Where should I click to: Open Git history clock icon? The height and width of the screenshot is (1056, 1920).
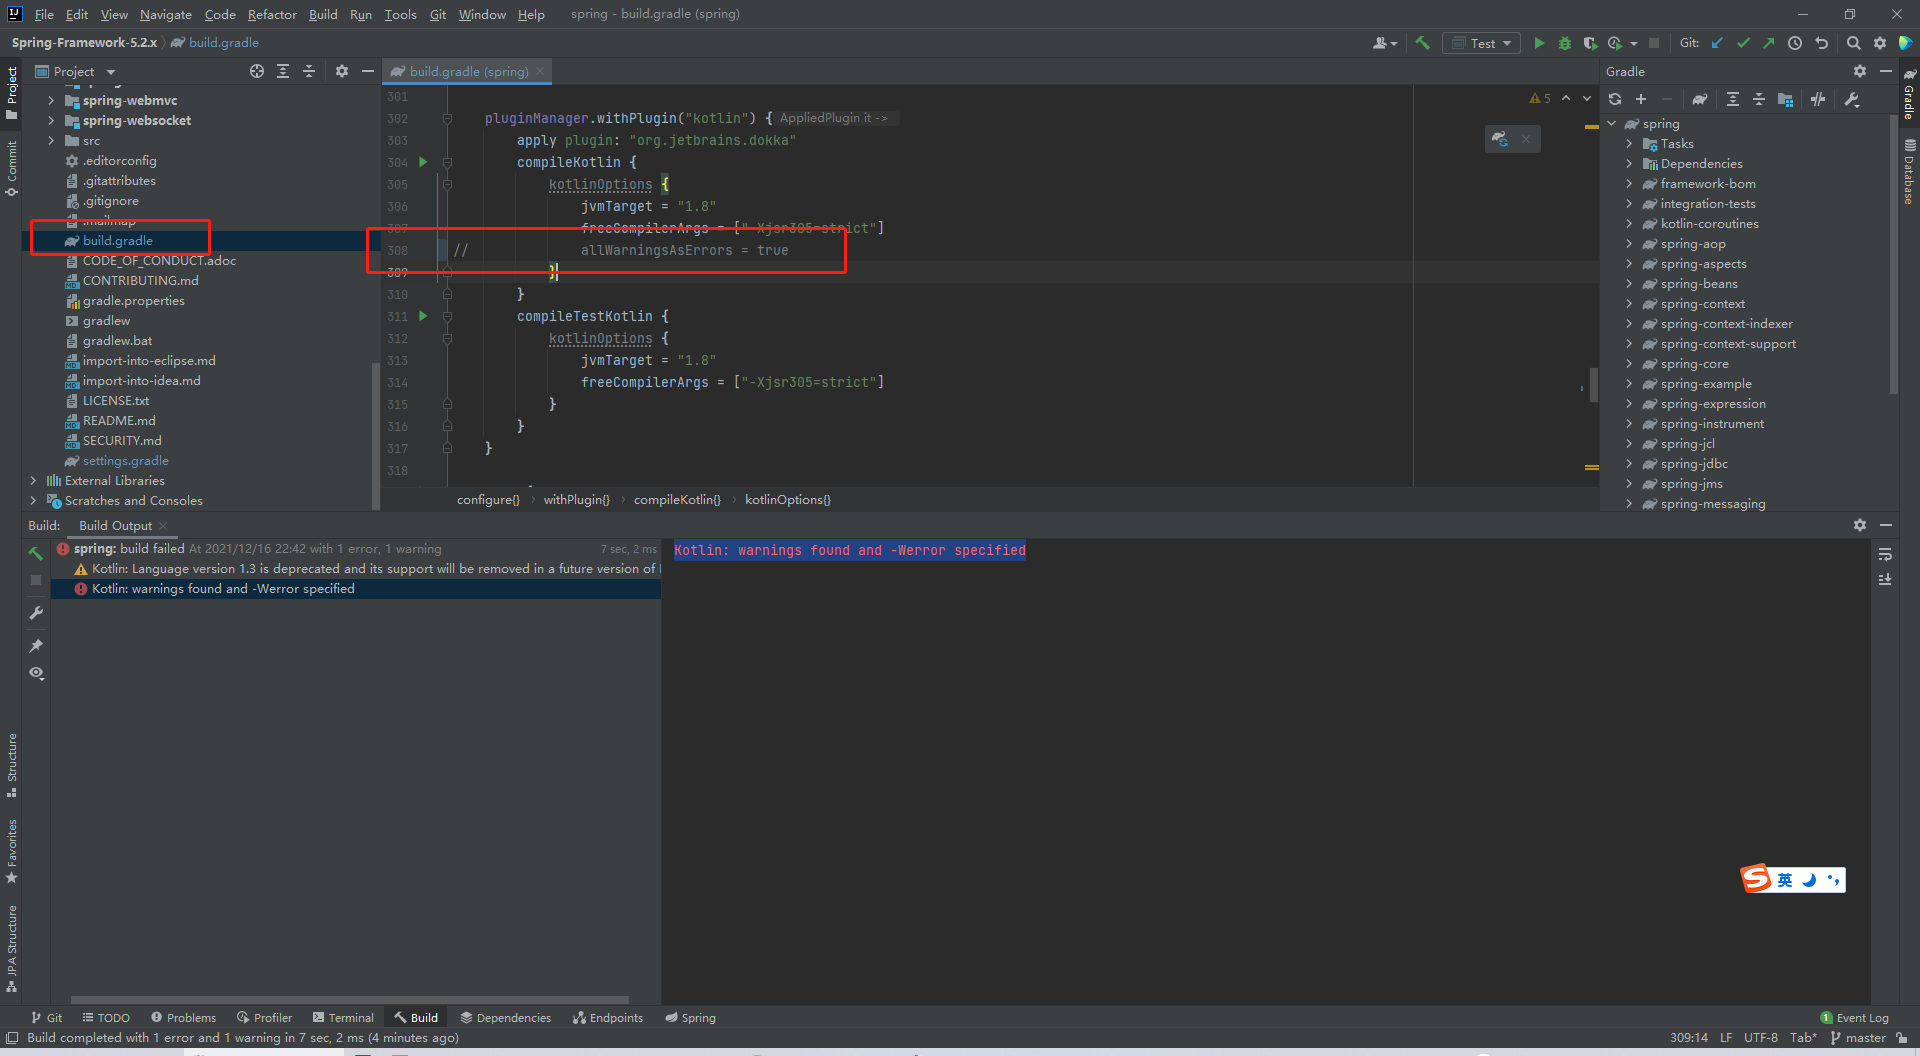click(1795, 43)
